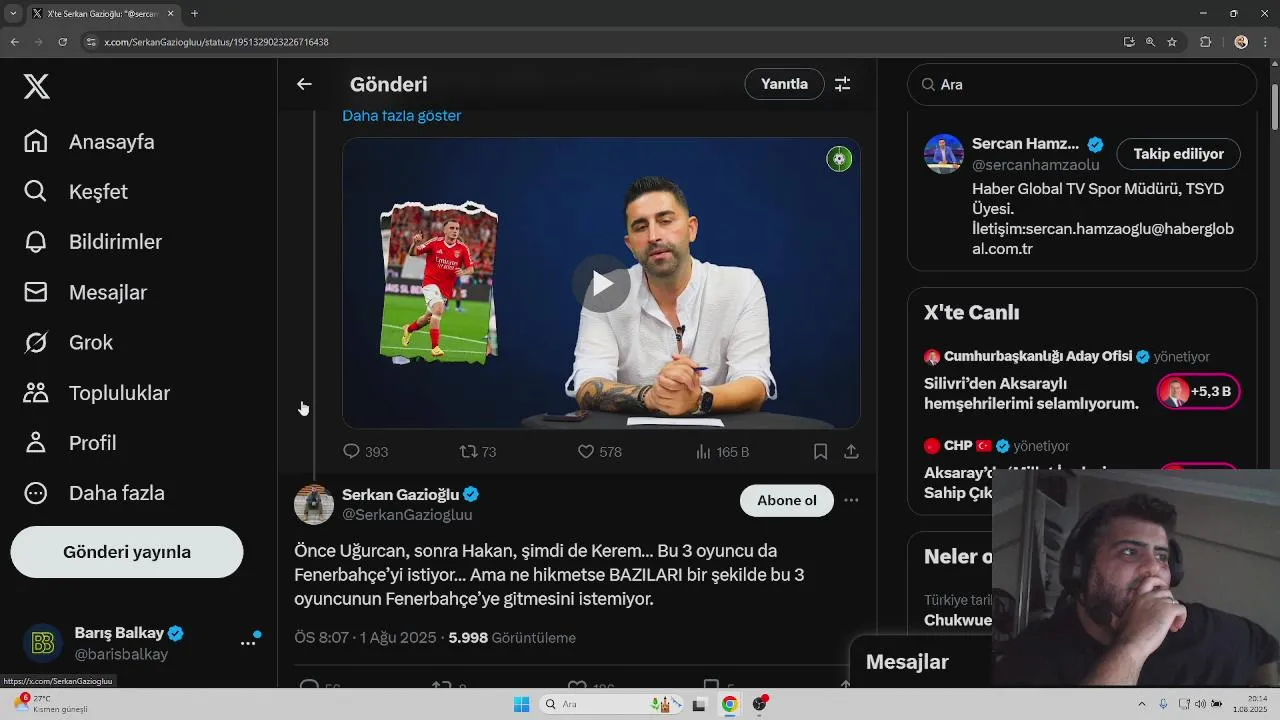The width and height of the screenshot is (1280, 720).
Task: Show hidden system tray icons chevron
Action: tap(1141, 704)
